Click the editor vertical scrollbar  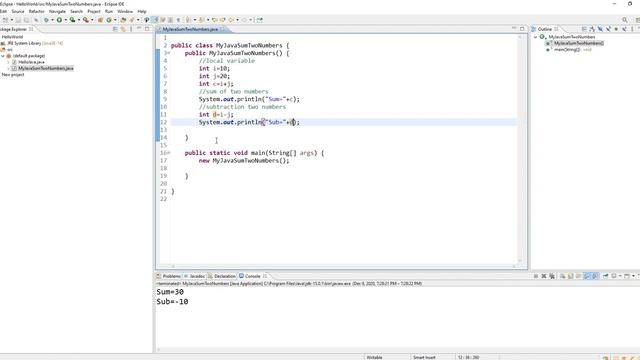(520, 149)
